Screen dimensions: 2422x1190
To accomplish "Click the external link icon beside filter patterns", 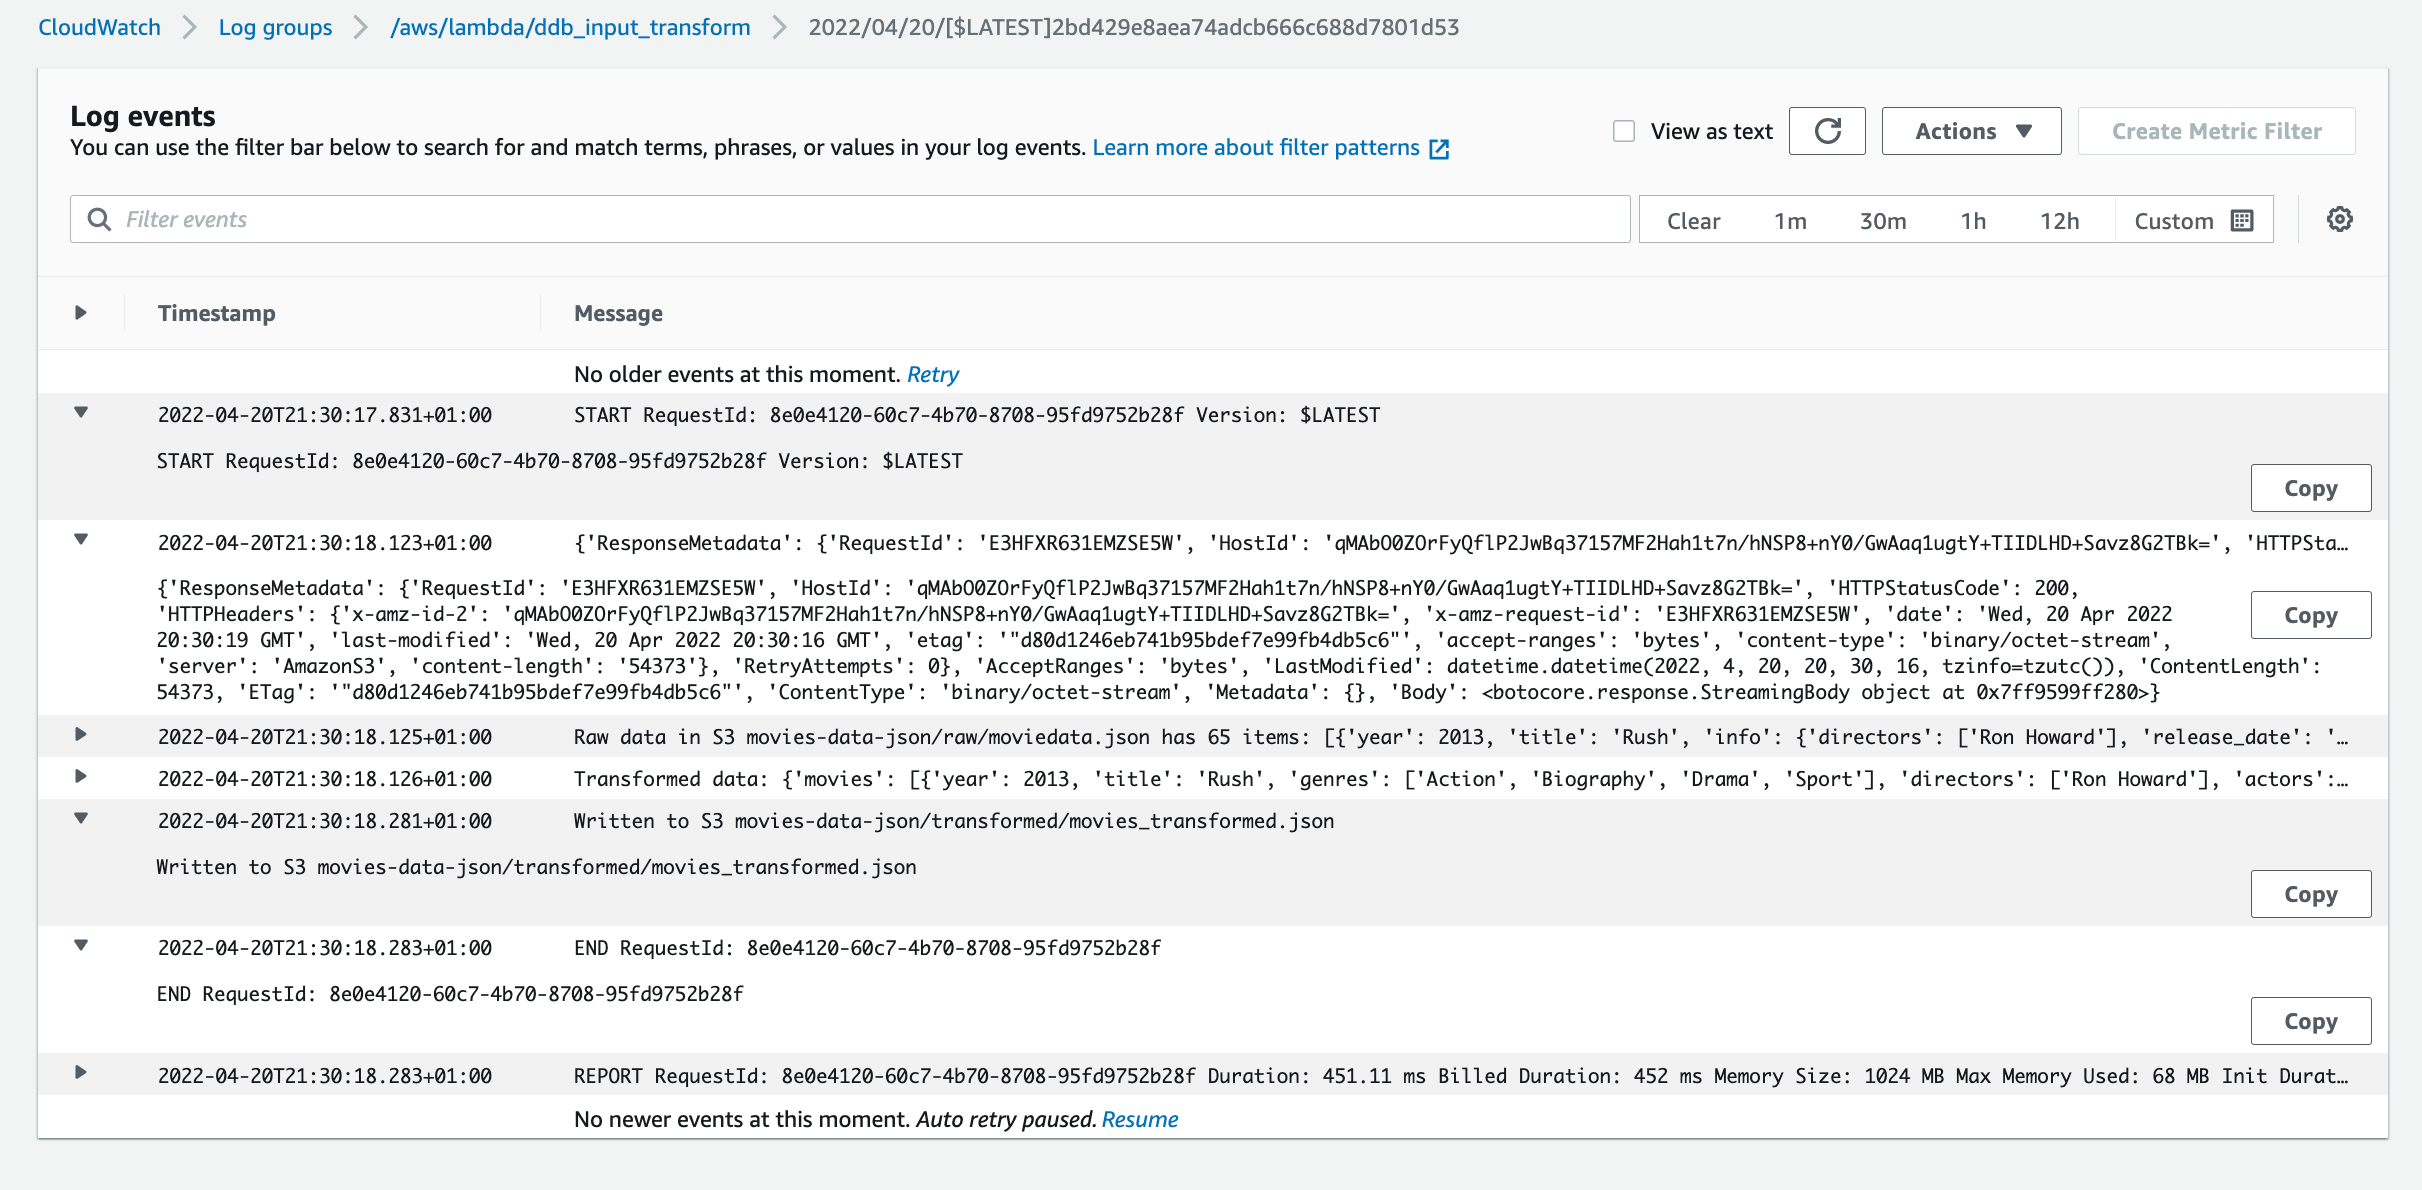I will click(x=1439, y=149).
